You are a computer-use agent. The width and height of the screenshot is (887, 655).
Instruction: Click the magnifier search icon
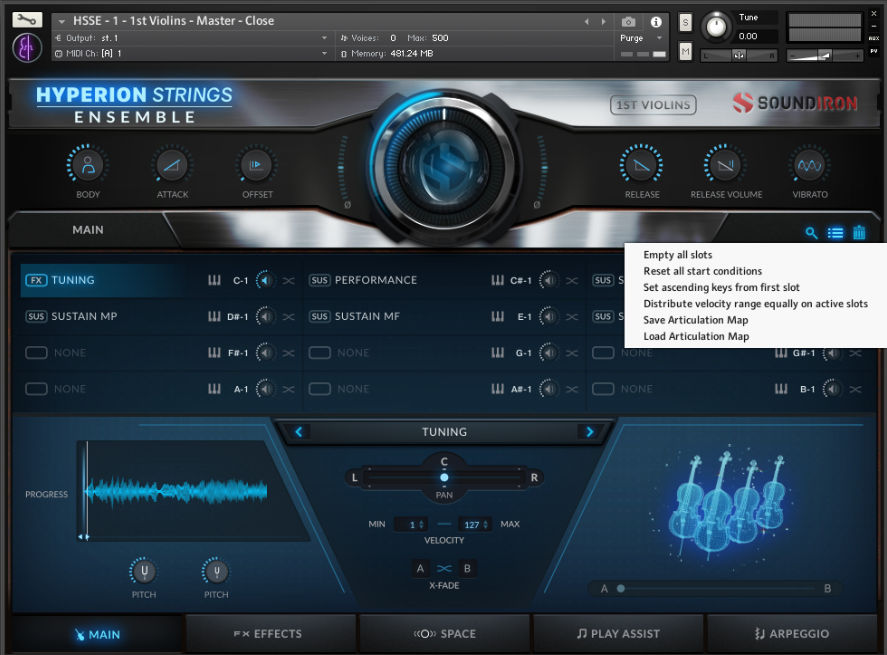pyautogui.click(x=812, y=233)
